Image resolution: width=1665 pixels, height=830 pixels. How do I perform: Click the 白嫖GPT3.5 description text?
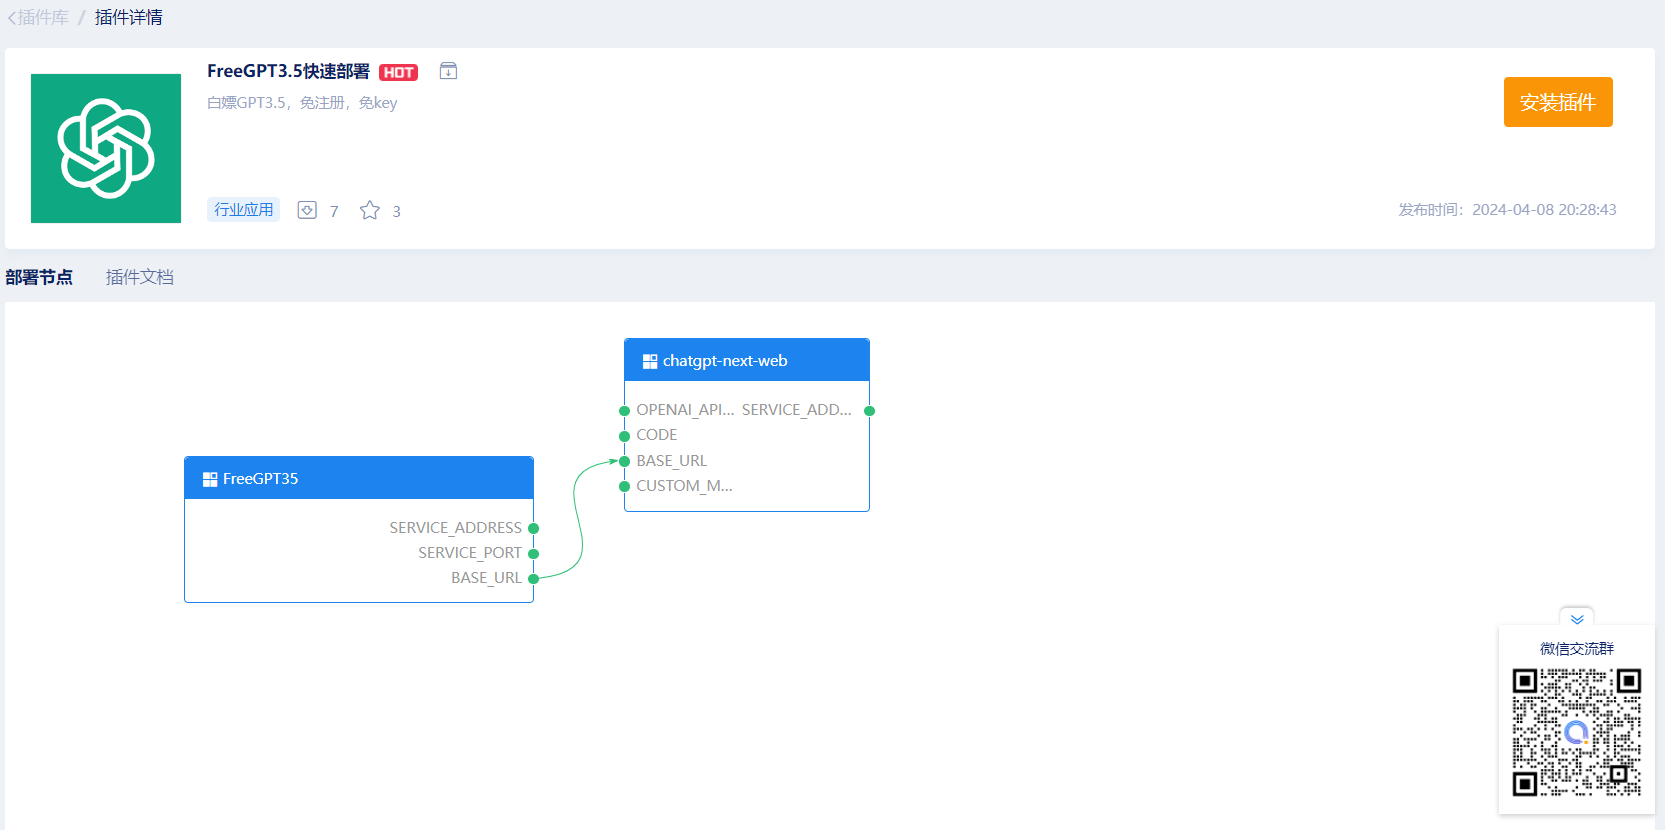click(x=302, y=103)
